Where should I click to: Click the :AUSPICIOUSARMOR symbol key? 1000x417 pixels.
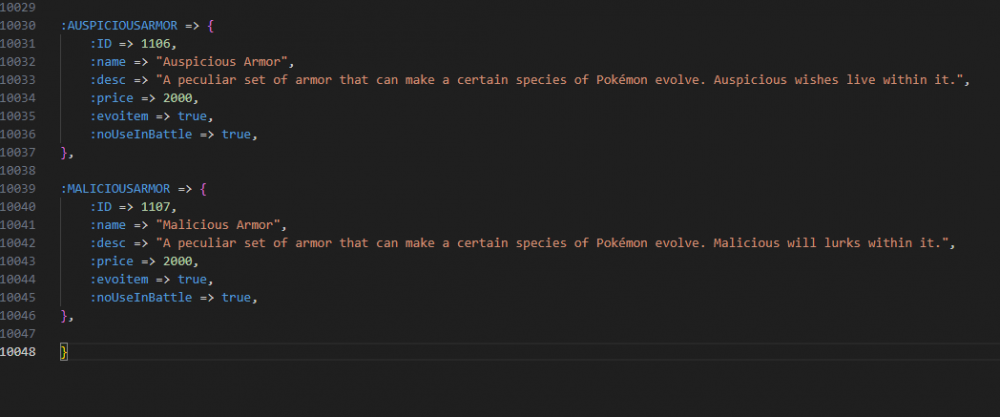pos(119,26)
